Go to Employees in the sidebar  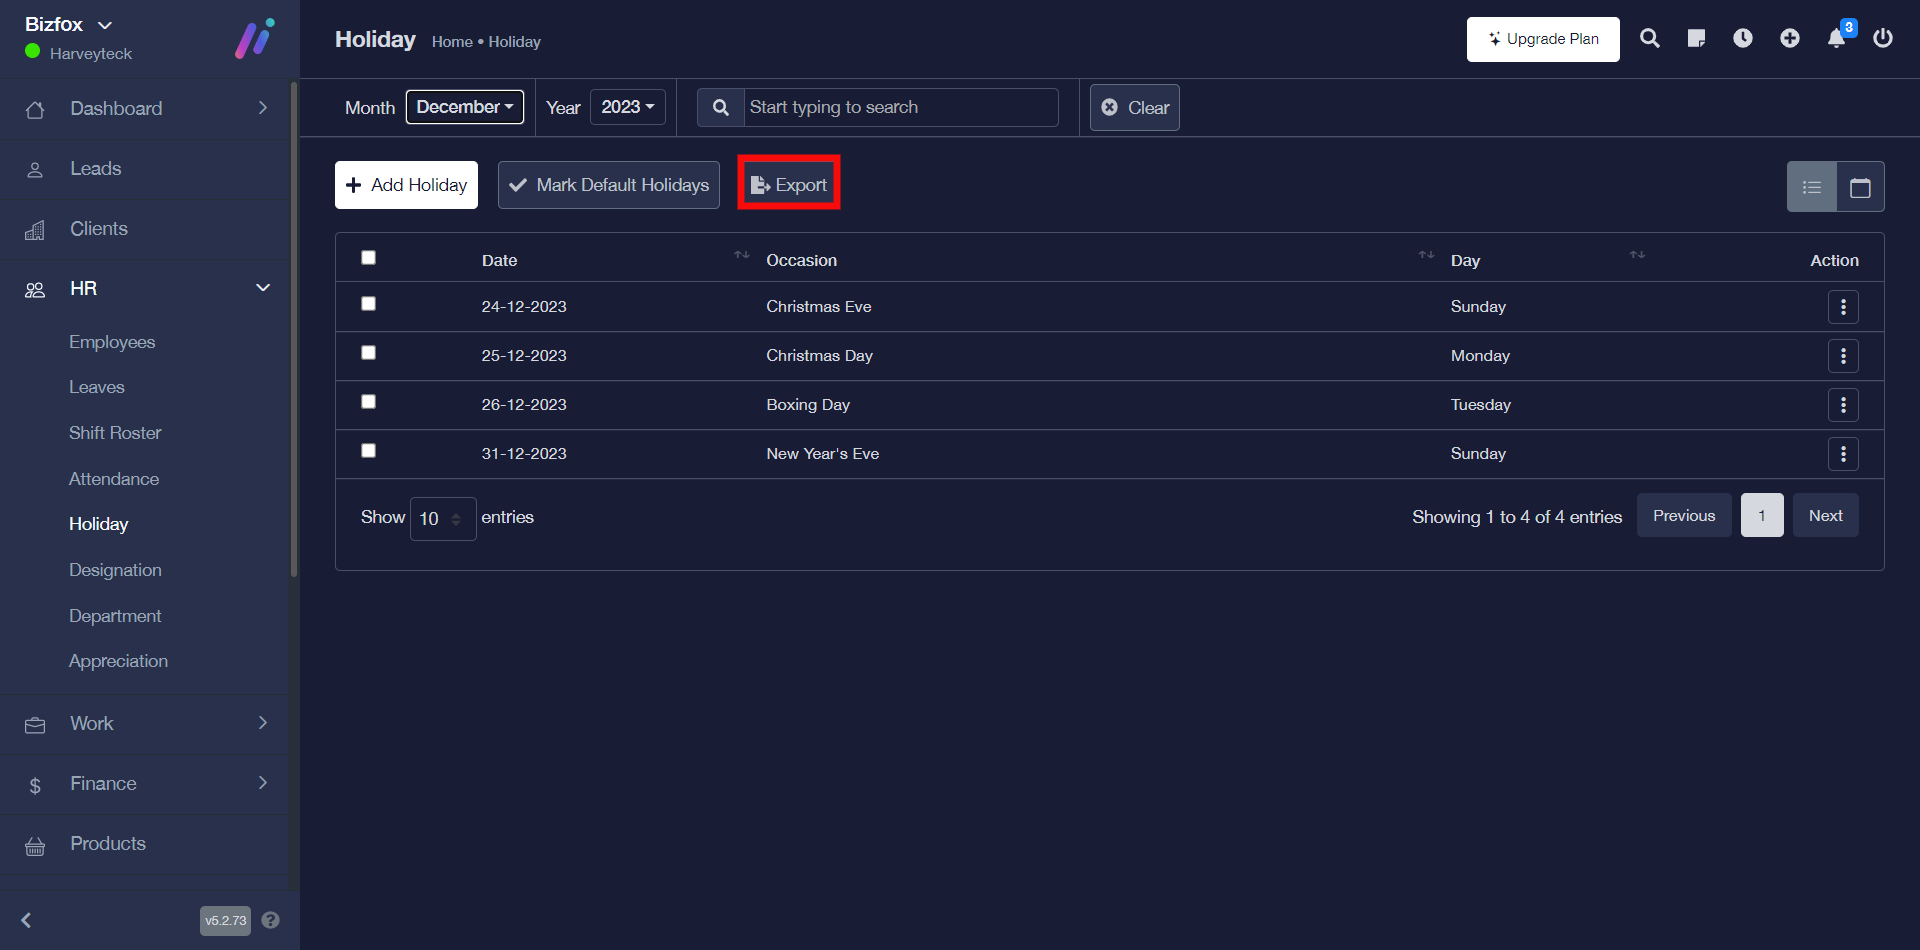pyautogui.click(x=112, y=342)
